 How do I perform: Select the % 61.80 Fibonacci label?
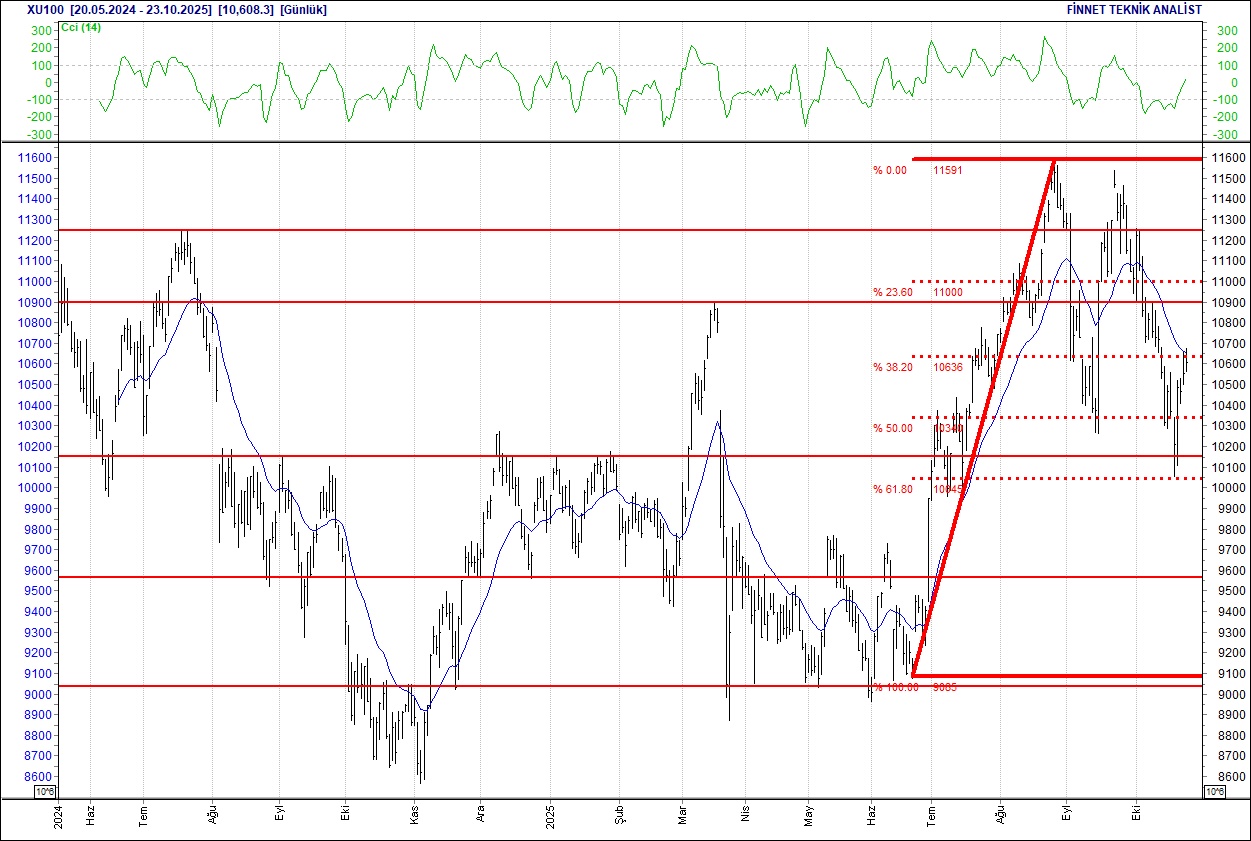click(889, 490)
